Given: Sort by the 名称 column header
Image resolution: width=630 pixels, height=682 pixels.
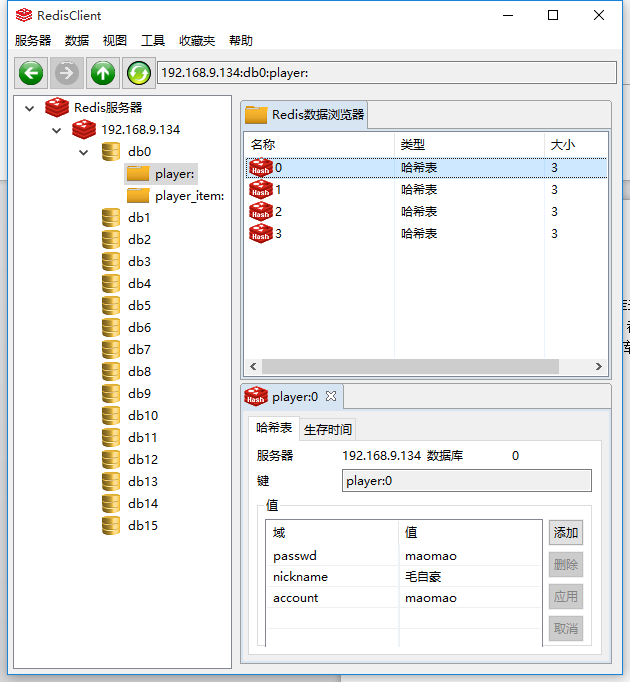Looking at the screenshot, I should point(319,144).
